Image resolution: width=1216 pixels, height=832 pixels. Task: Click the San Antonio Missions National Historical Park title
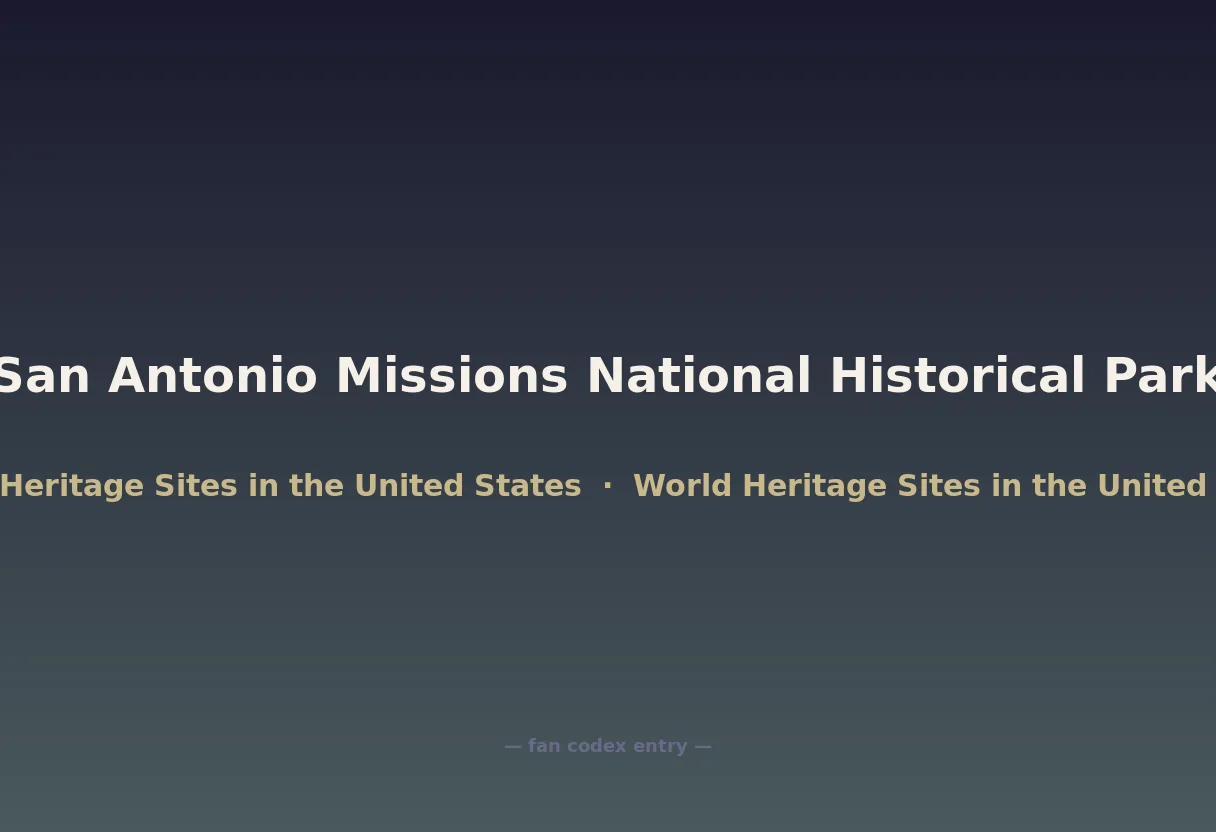(608, 376)
